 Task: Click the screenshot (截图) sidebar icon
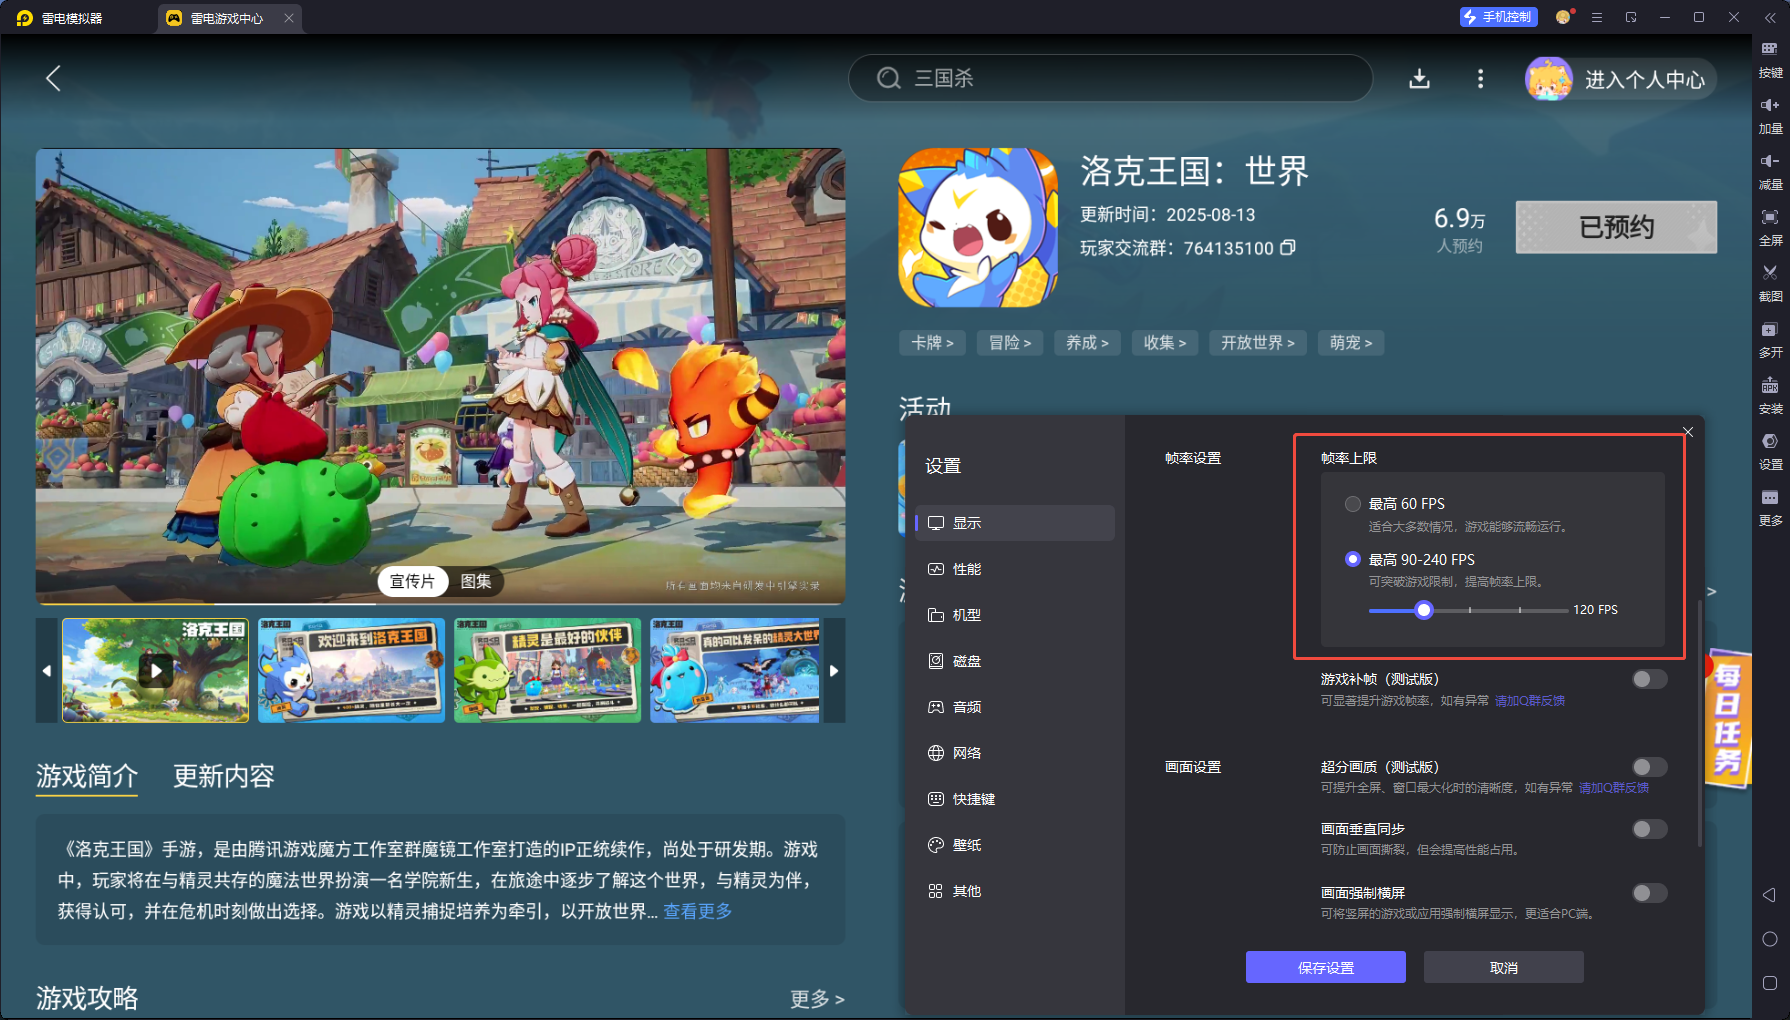1769,281
